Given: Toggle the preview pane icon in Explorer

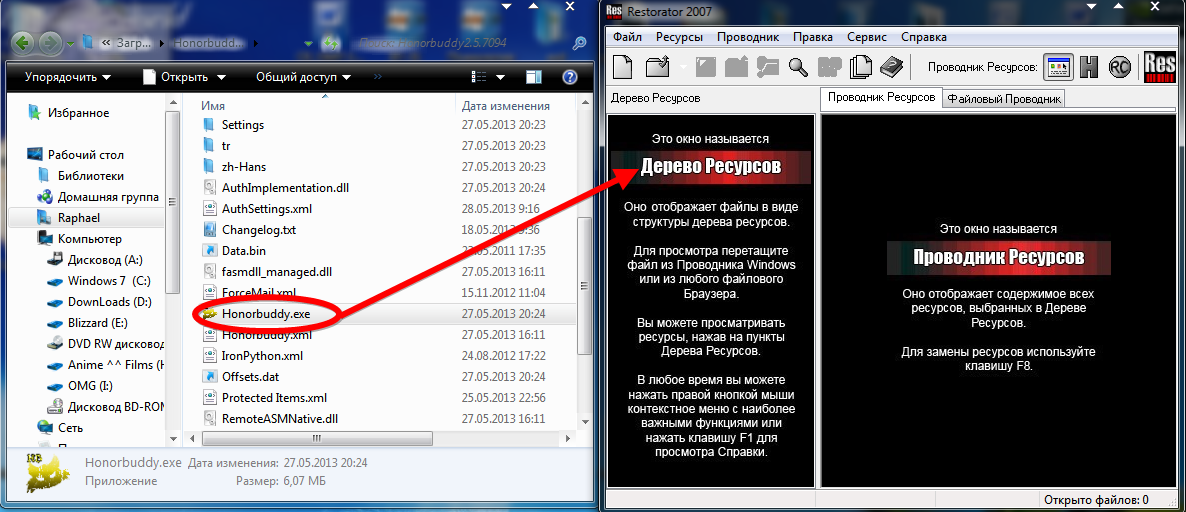Looking at the screenshot, I should [534, 77].
